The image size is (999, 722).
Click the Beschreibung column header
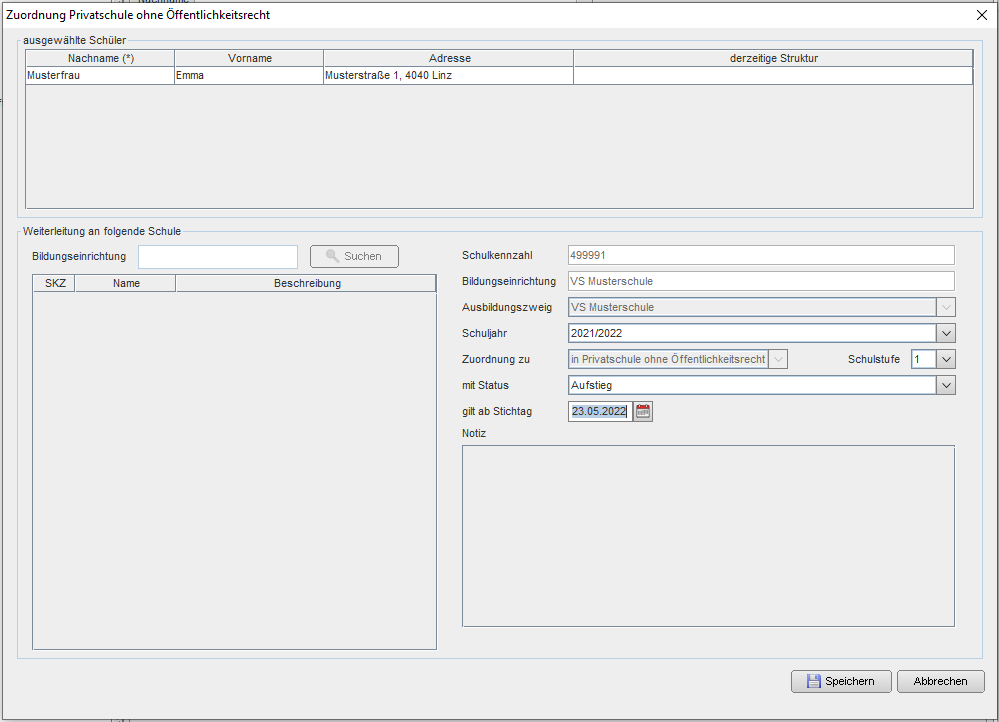click(x=307, y=283)
